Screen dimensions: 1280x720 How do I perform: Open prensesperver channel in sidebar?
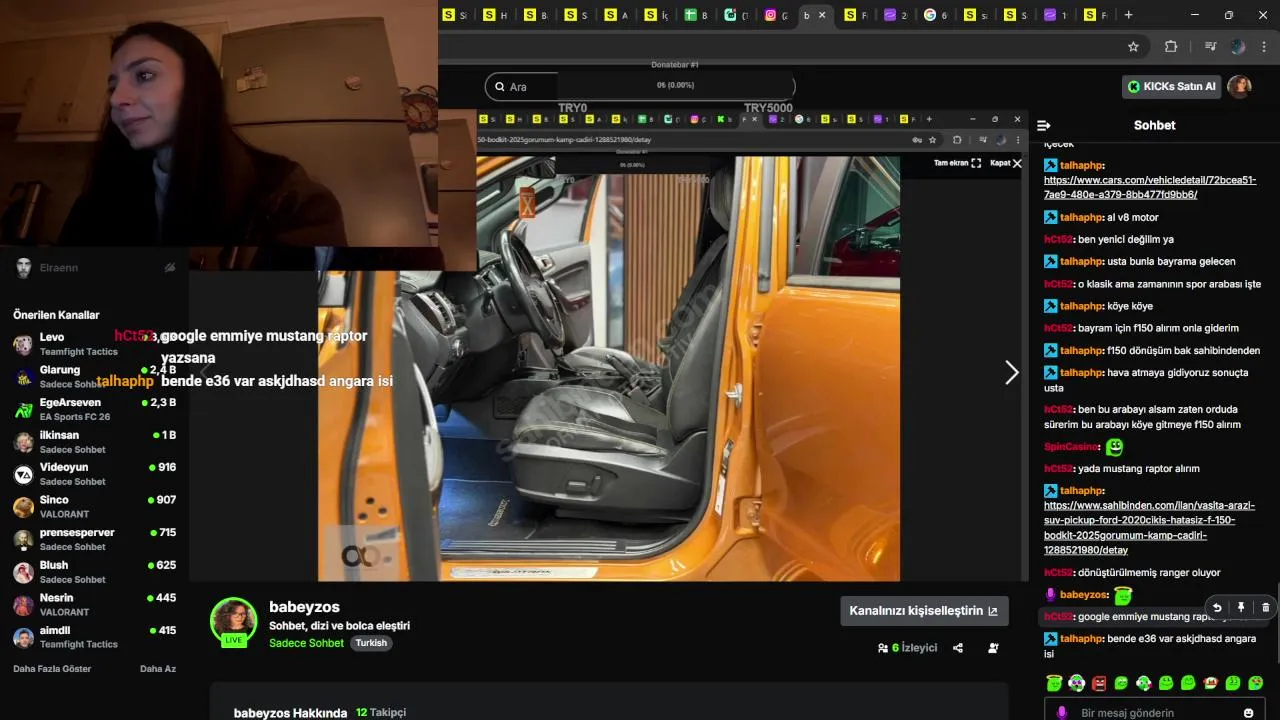(95, 539)
